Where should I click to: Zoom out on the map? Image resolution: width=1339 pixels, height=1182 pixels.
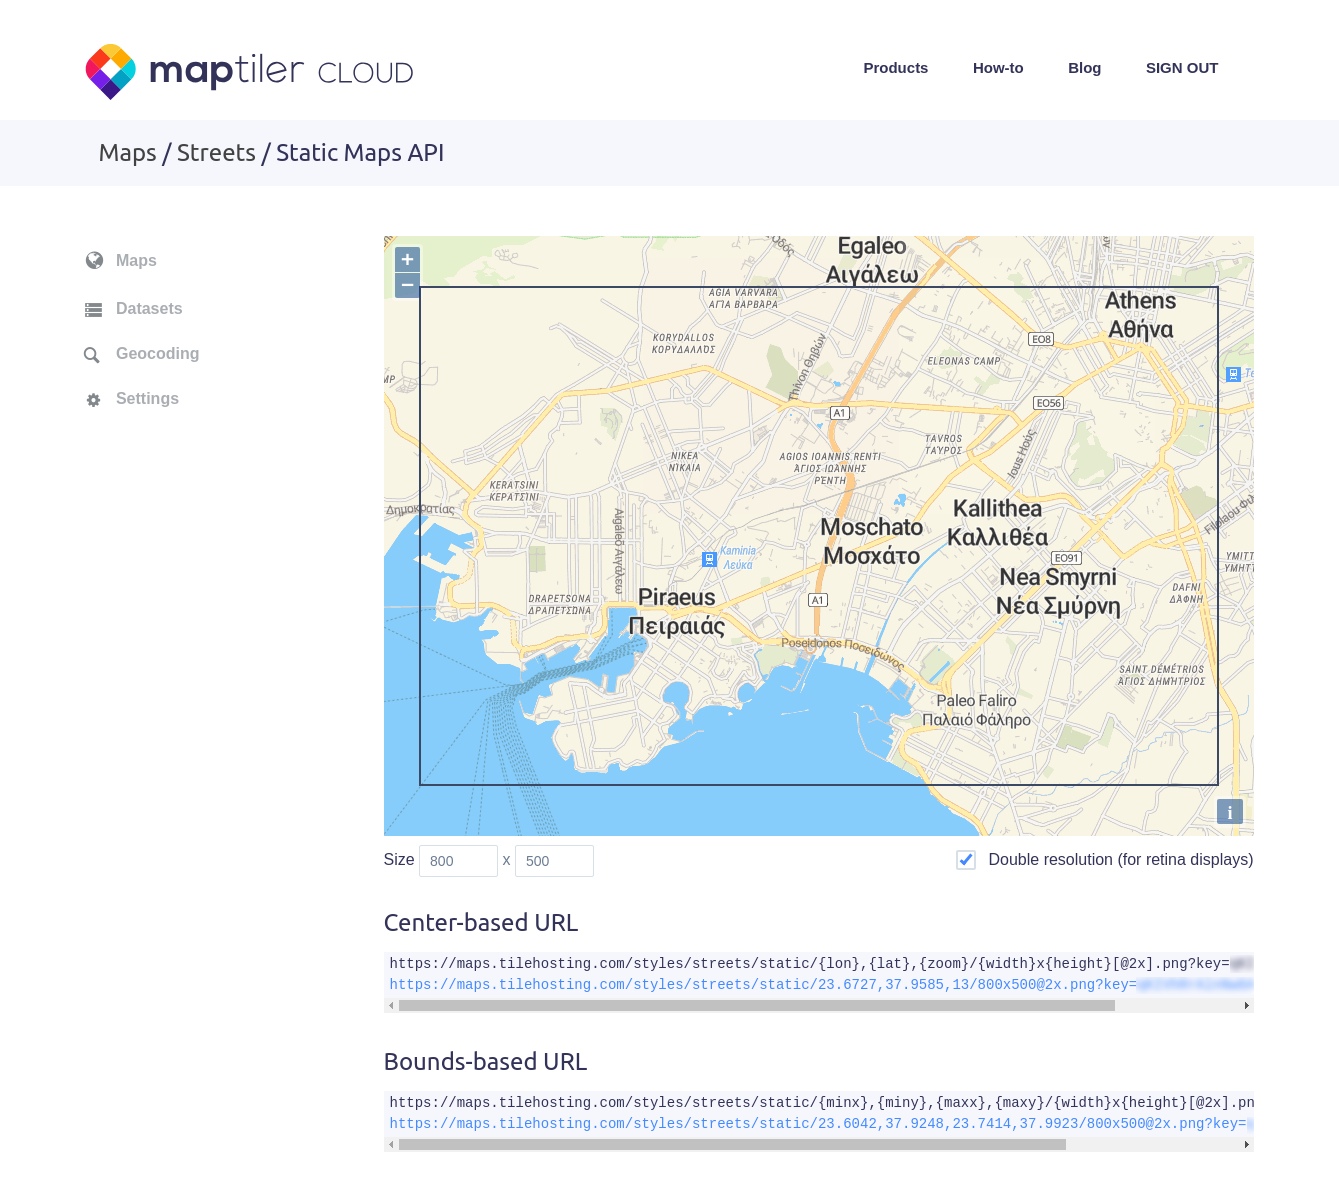pos(407,286)
